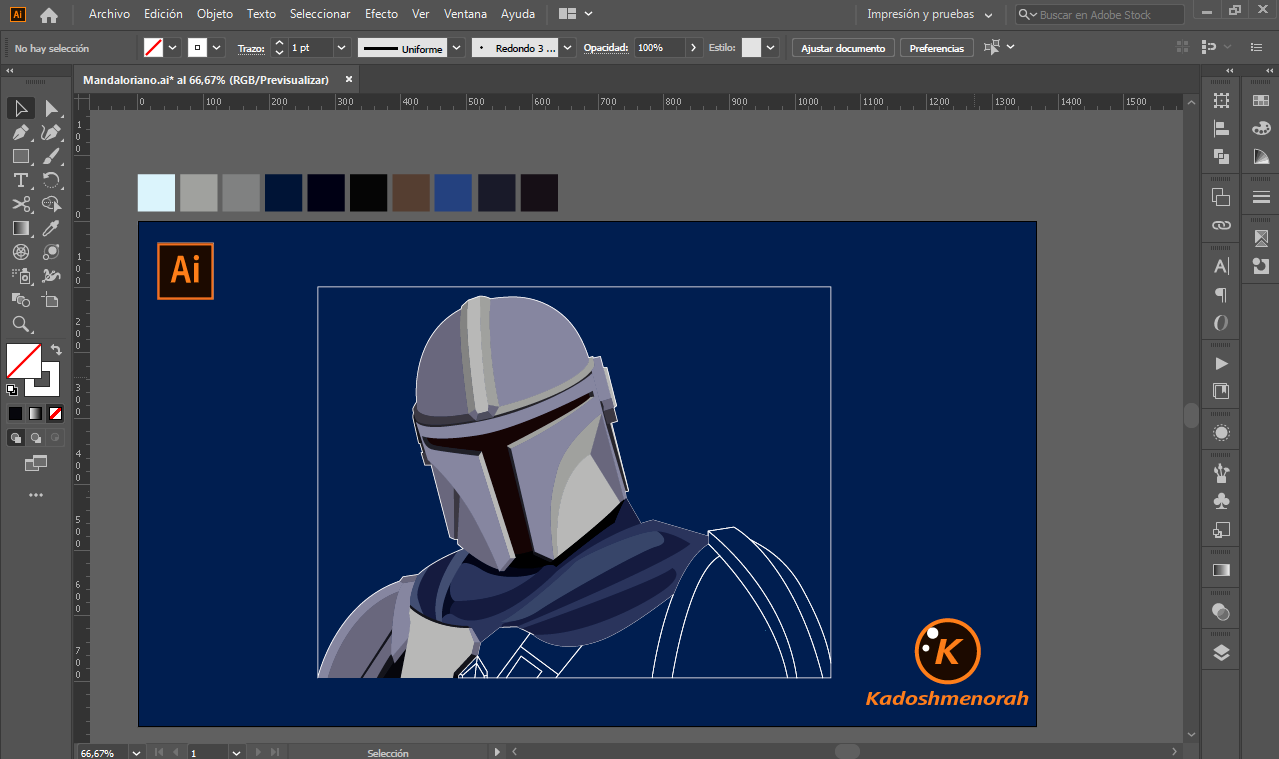Pick the Gradient tool in toolbar
The height and width of the screenshot is (759, 1279).
coord(20,228)
